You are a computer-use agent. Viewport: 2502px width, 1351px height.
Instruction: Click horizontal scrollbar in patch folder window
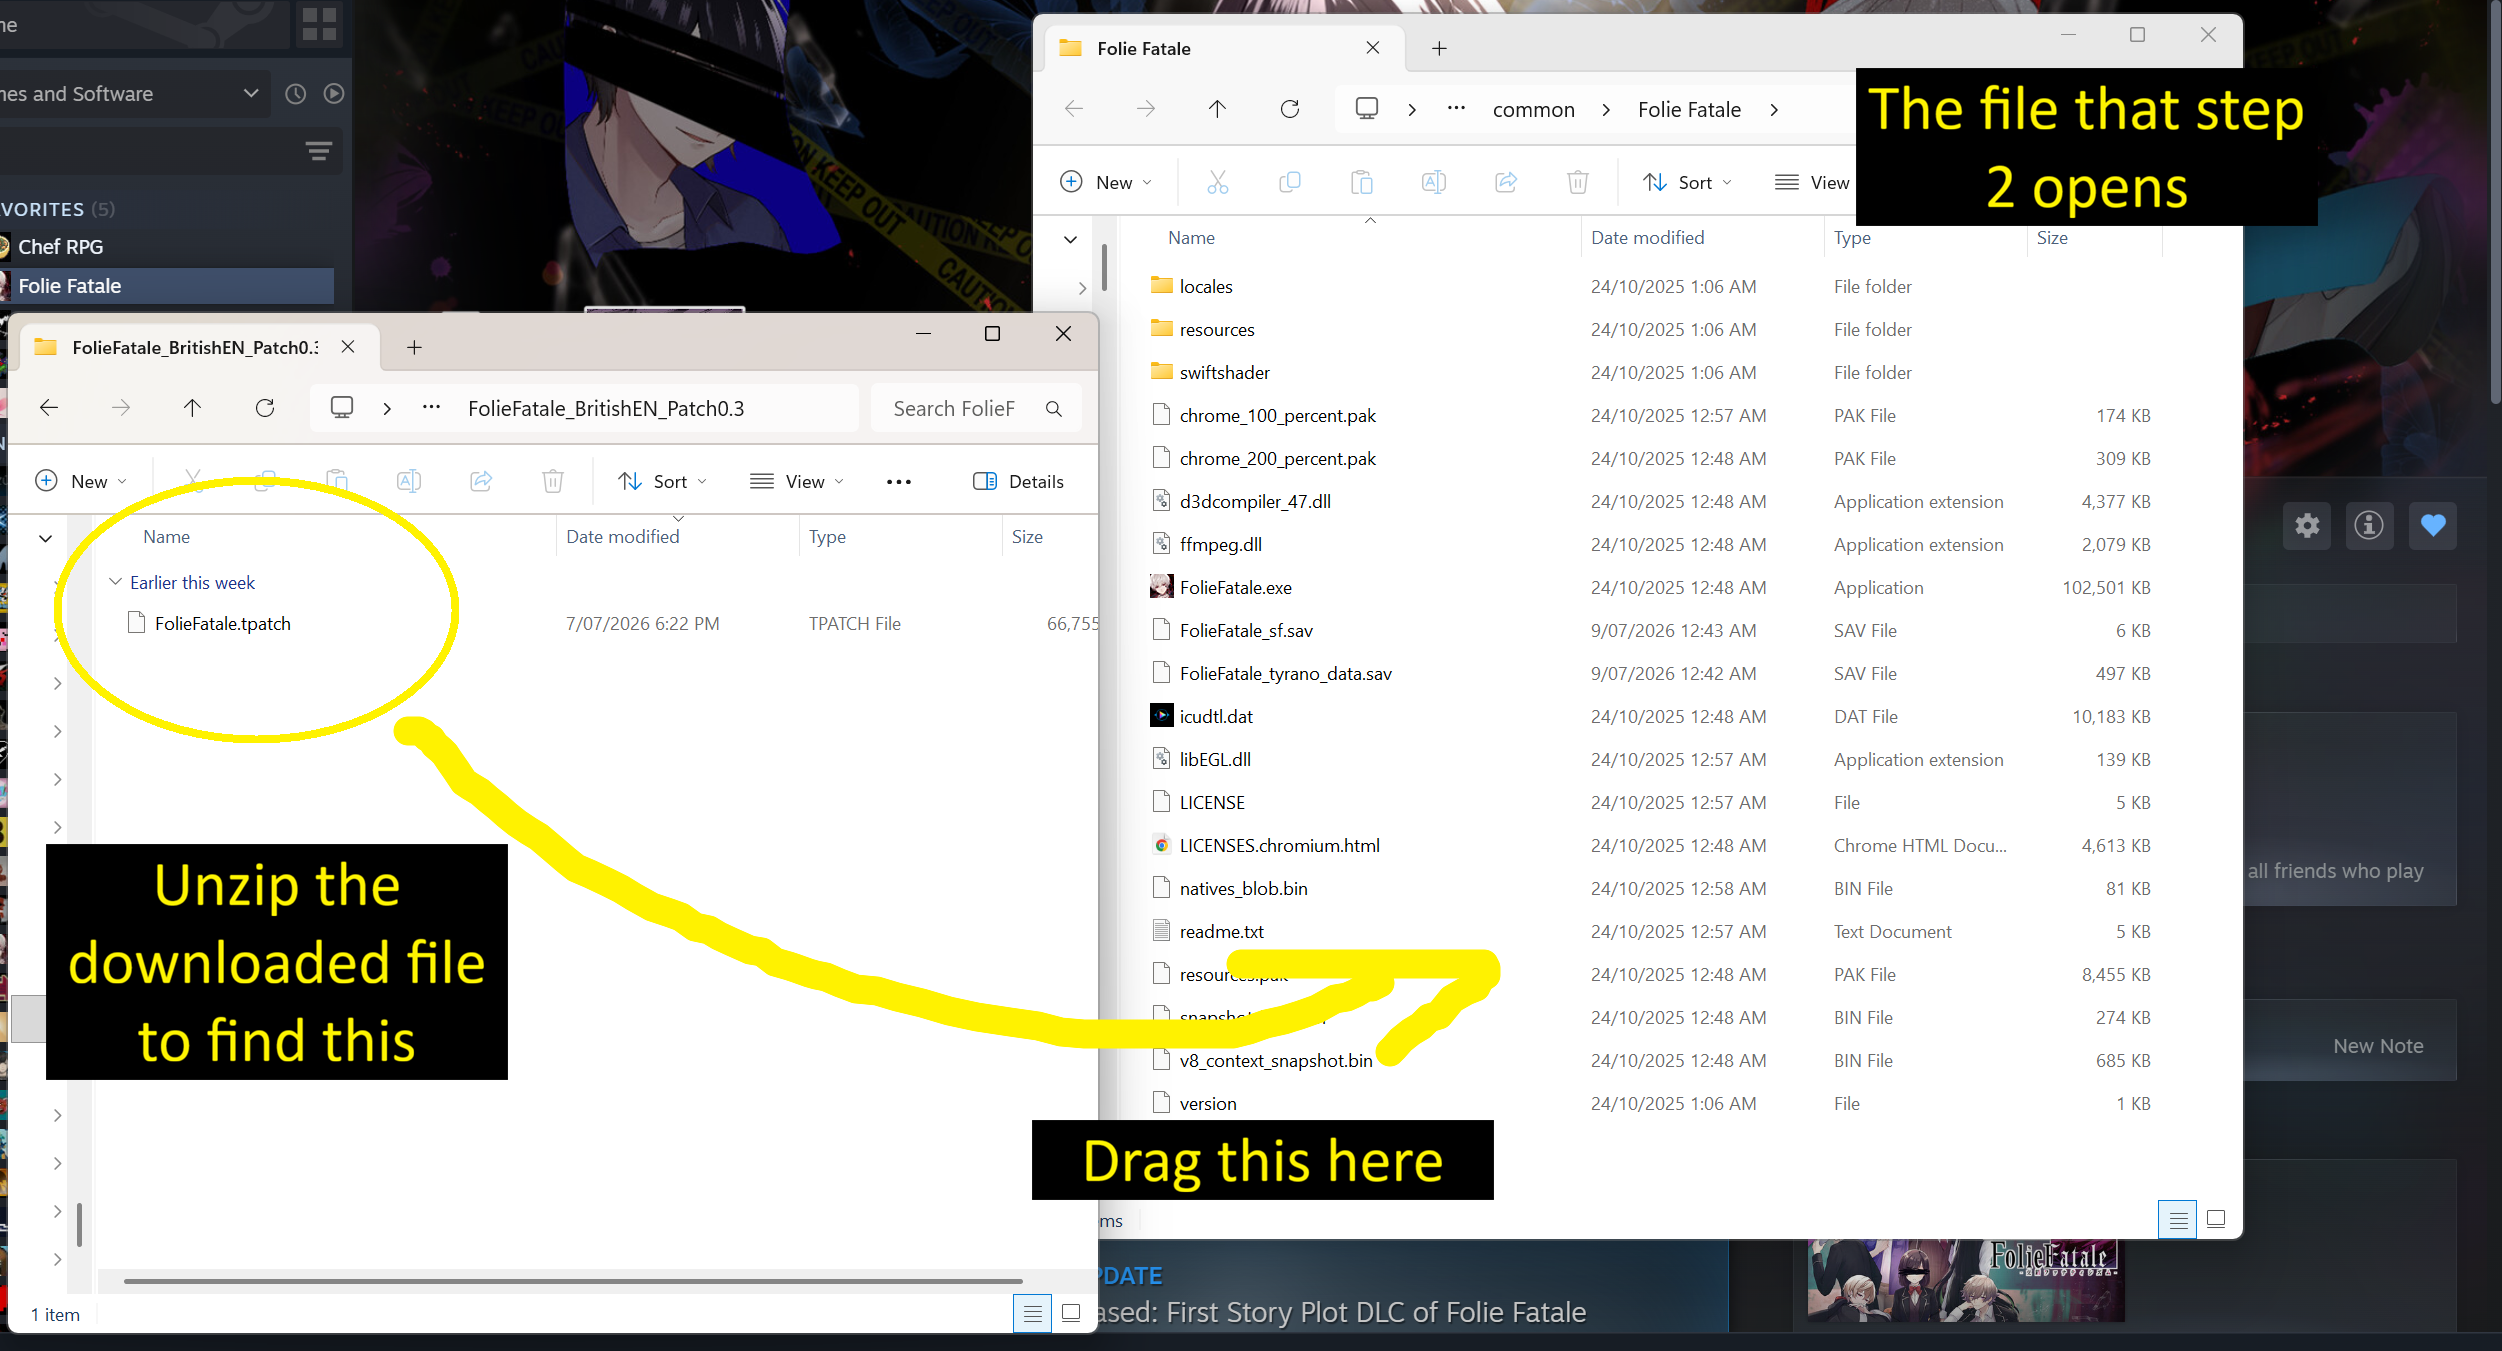pos(572,1281)
